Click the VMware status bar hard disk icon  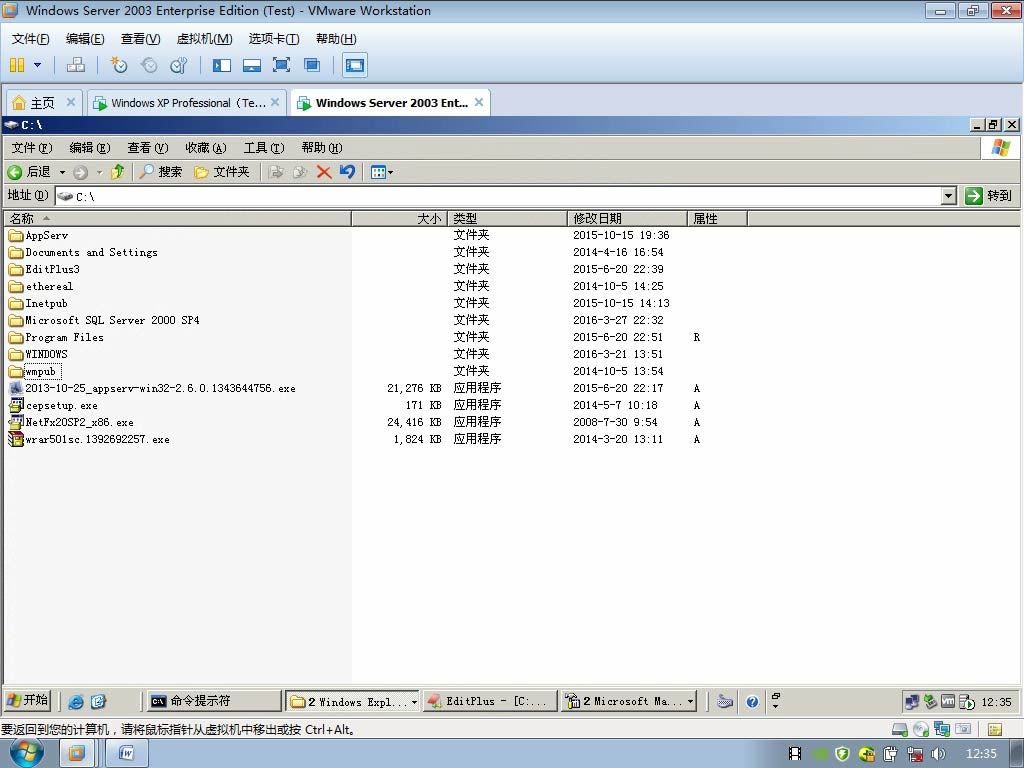899,729
